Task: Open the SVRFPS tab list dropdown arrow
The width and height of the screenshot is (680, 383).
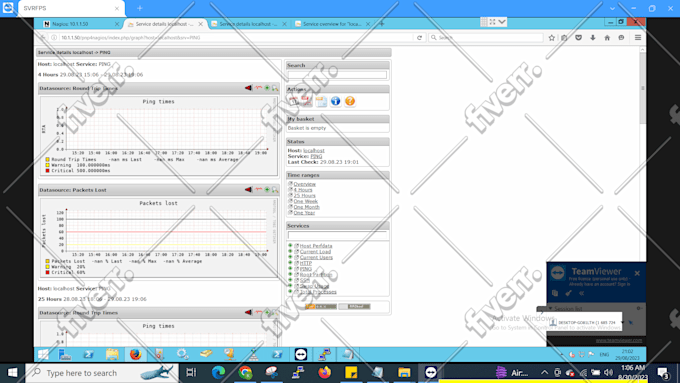Action: pyautogui.click(x=612, y=8)
